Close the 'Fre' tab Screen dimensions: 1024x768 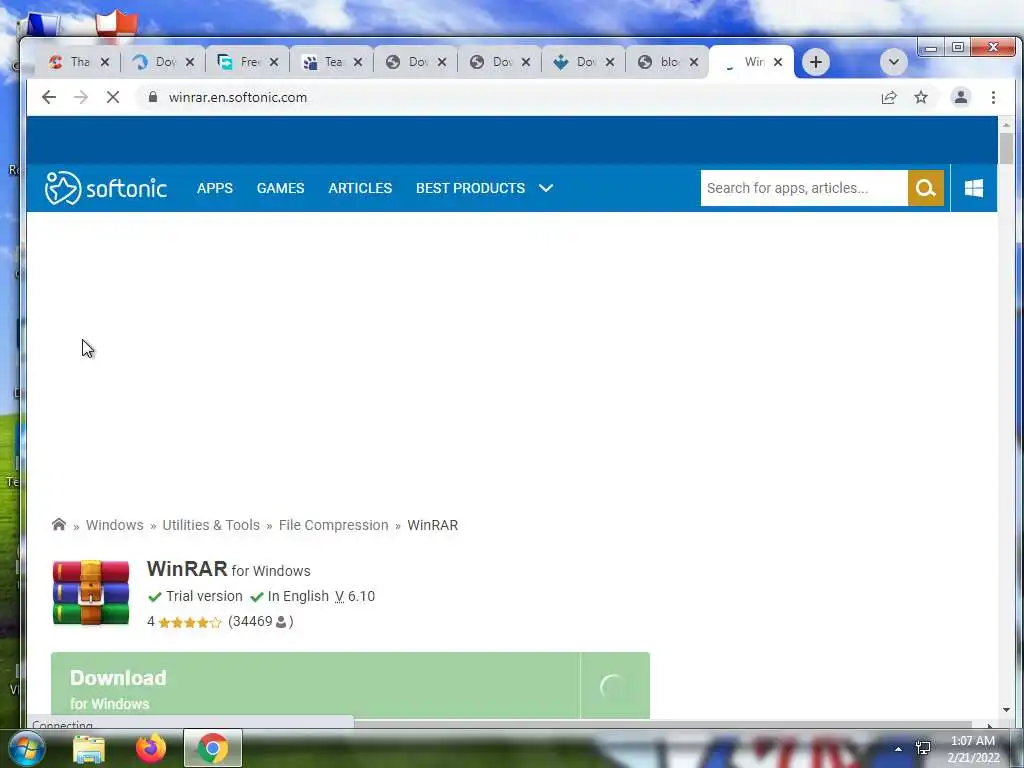274,62
